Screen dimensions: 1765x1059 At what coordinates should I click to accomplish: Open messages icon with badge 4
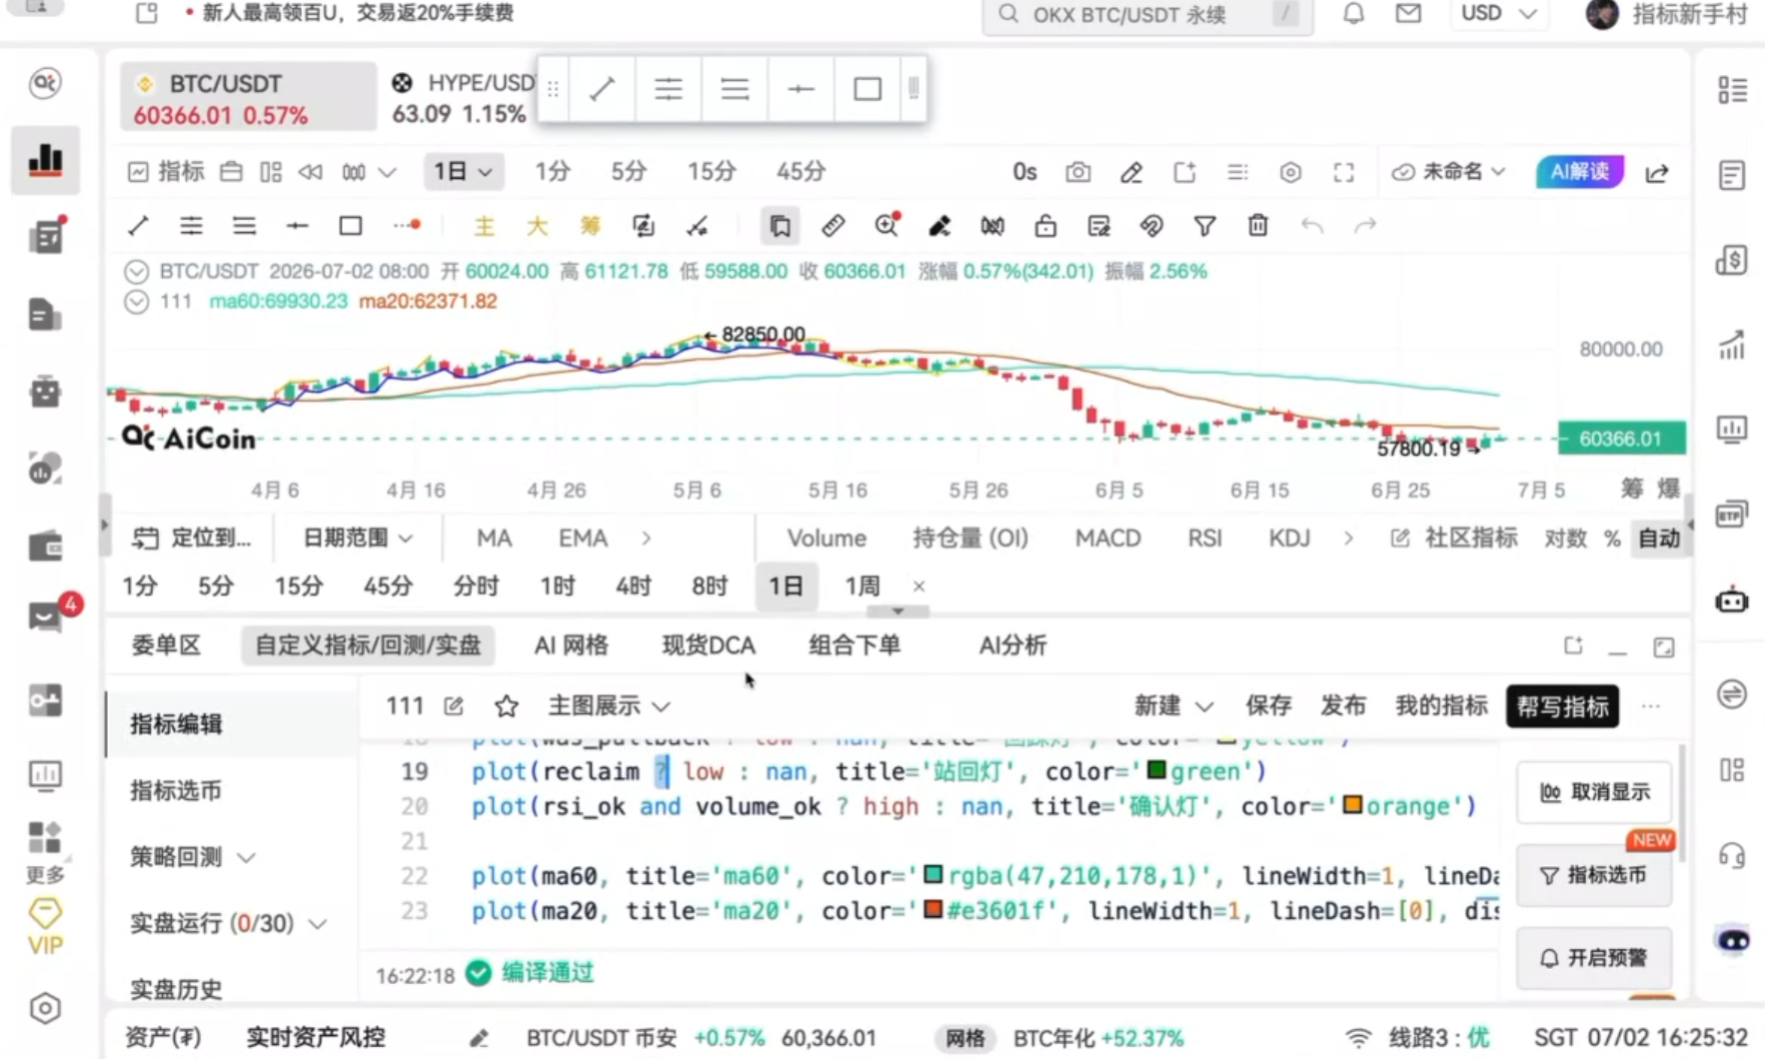coord(46,616)
